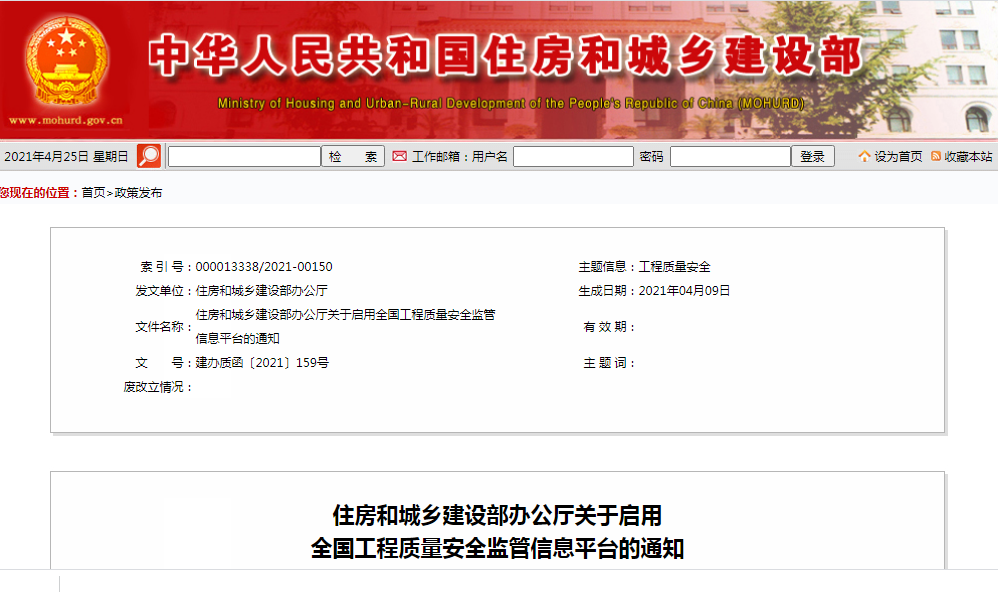Click the orange feed icon beside 收藏本站

pos(936,157)
